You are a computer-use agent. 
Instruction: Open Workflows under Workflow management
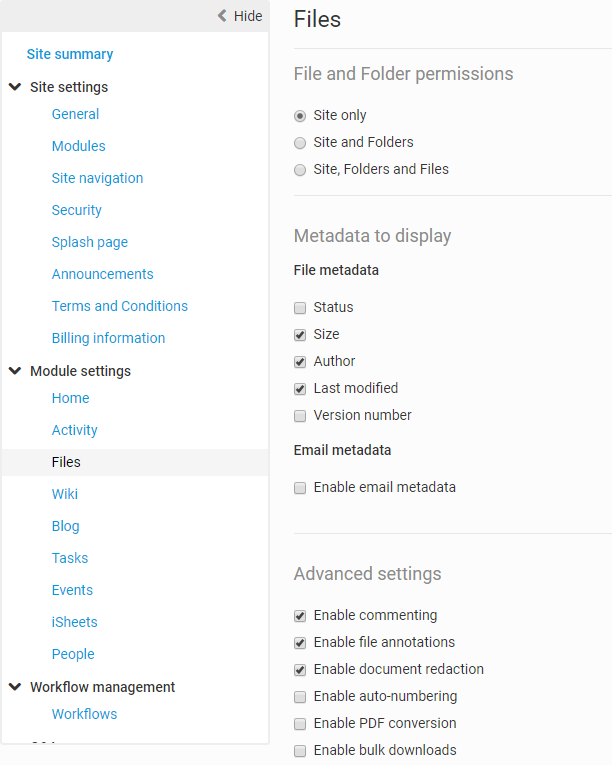[x=85, y=714]
